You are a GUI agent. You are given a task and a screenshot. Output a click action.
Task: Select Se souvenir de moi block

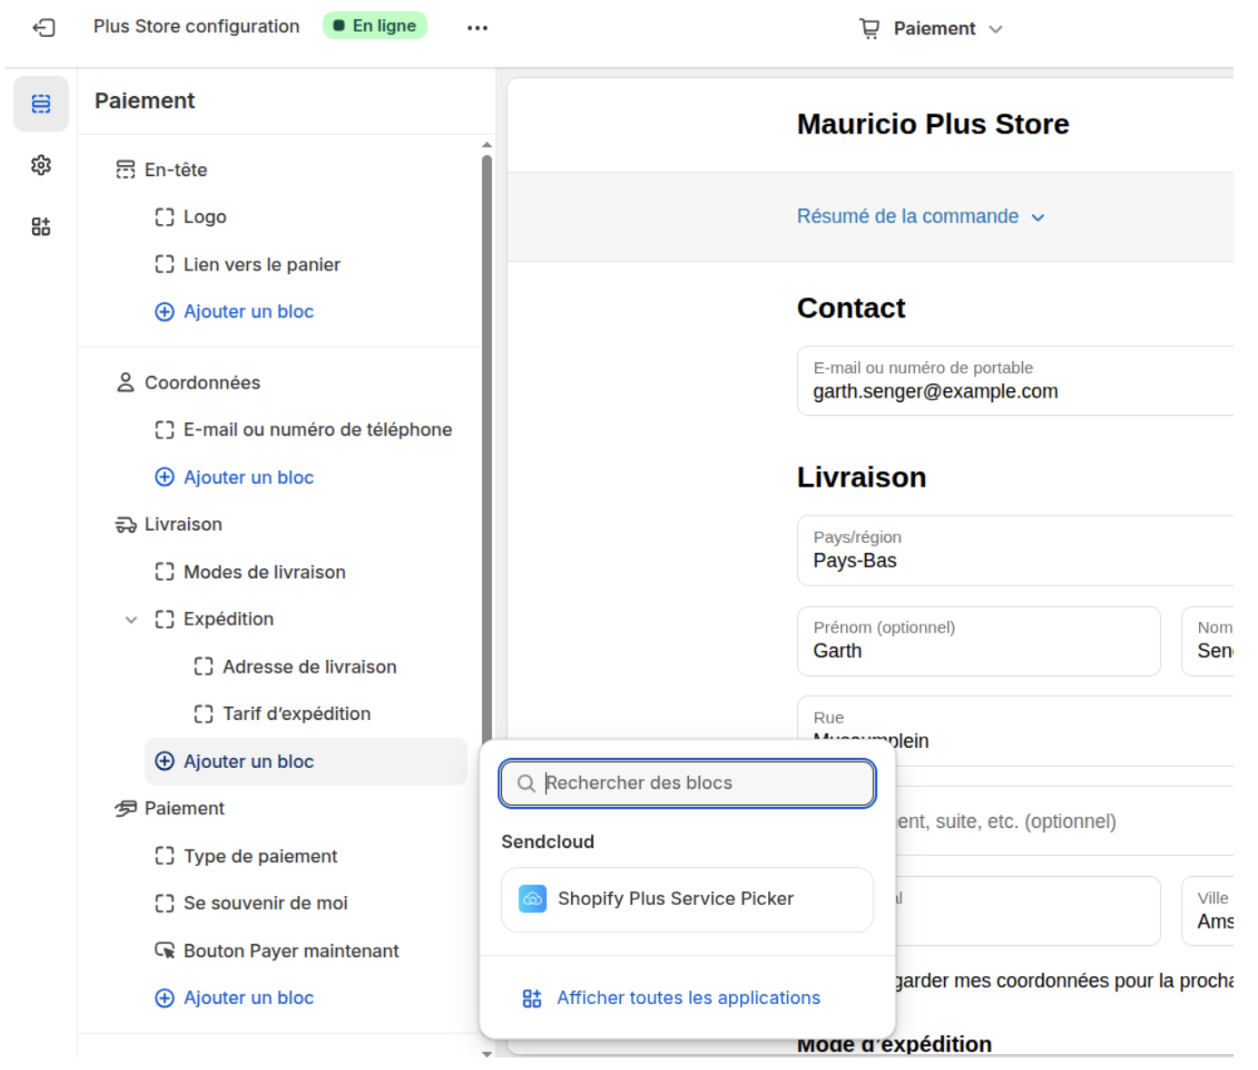(265, 903)
